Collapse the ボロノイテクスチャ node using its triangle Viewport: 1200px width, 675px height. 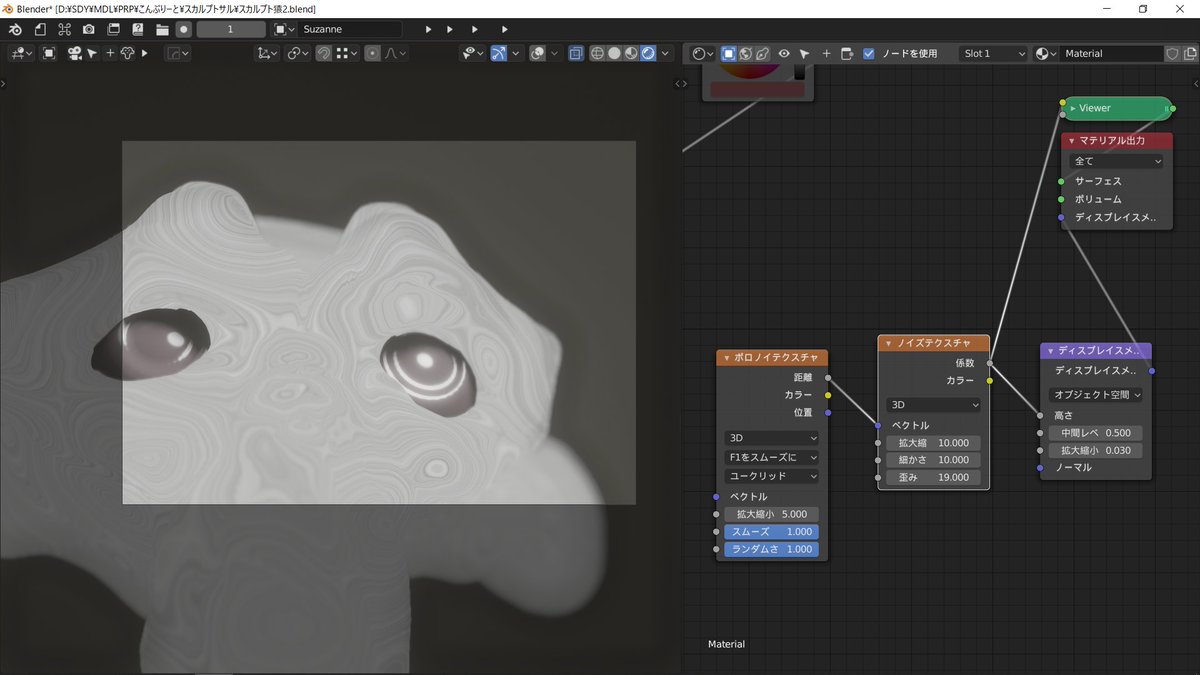[x=727, y=358]
